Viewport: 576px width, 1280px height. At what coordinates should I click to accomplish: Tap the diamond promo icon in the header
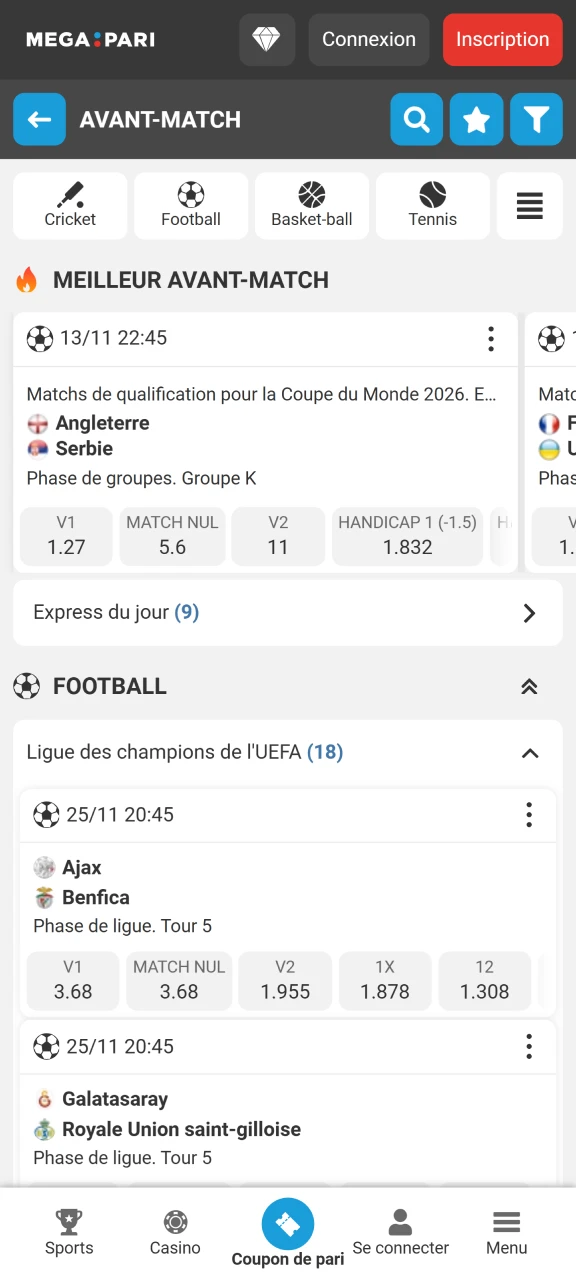[266, 39]
